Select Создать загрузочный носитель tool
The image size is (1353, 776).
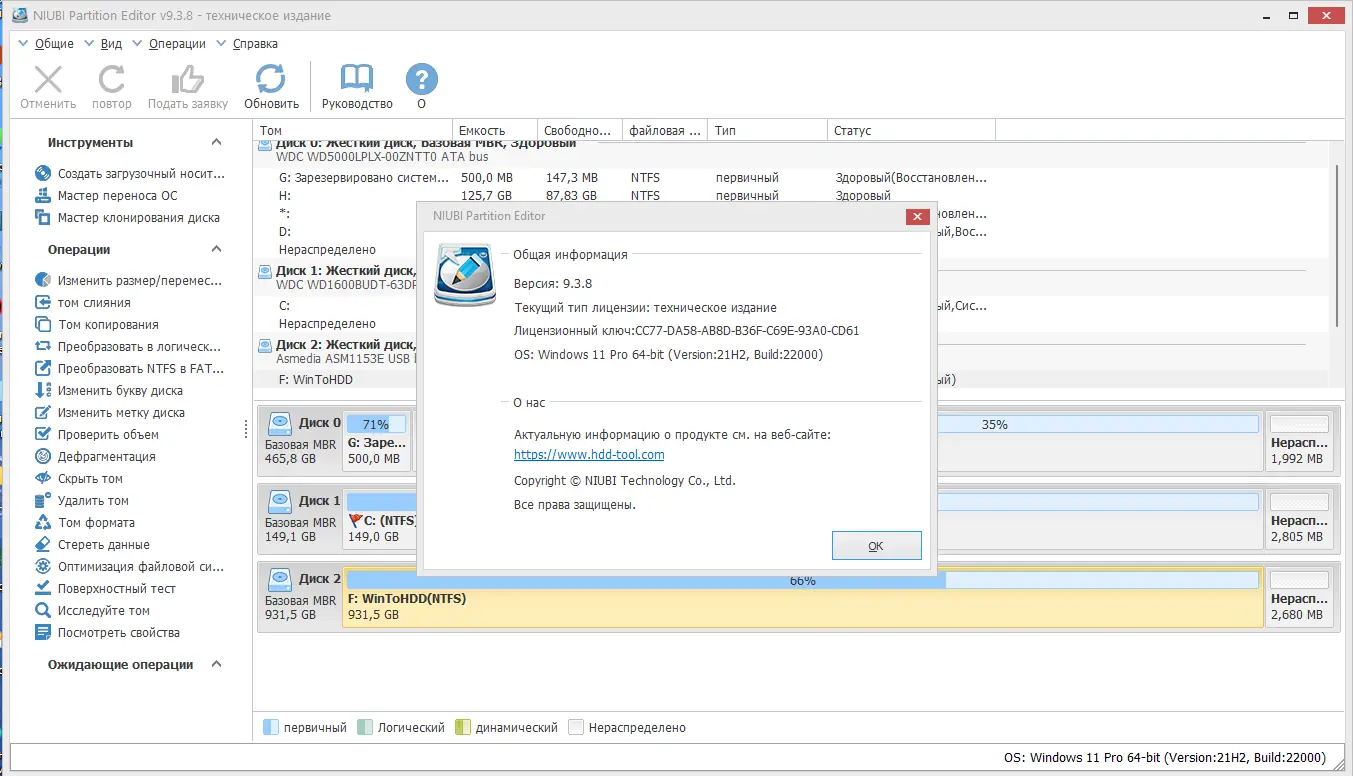click(x=129, y=174)
